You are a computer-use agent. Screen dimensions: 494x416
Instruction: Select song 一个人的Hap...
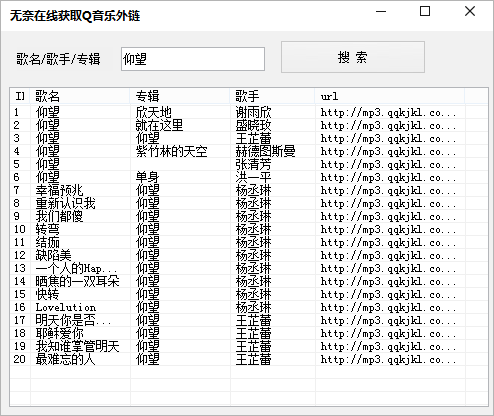click(x=76, y=269)
